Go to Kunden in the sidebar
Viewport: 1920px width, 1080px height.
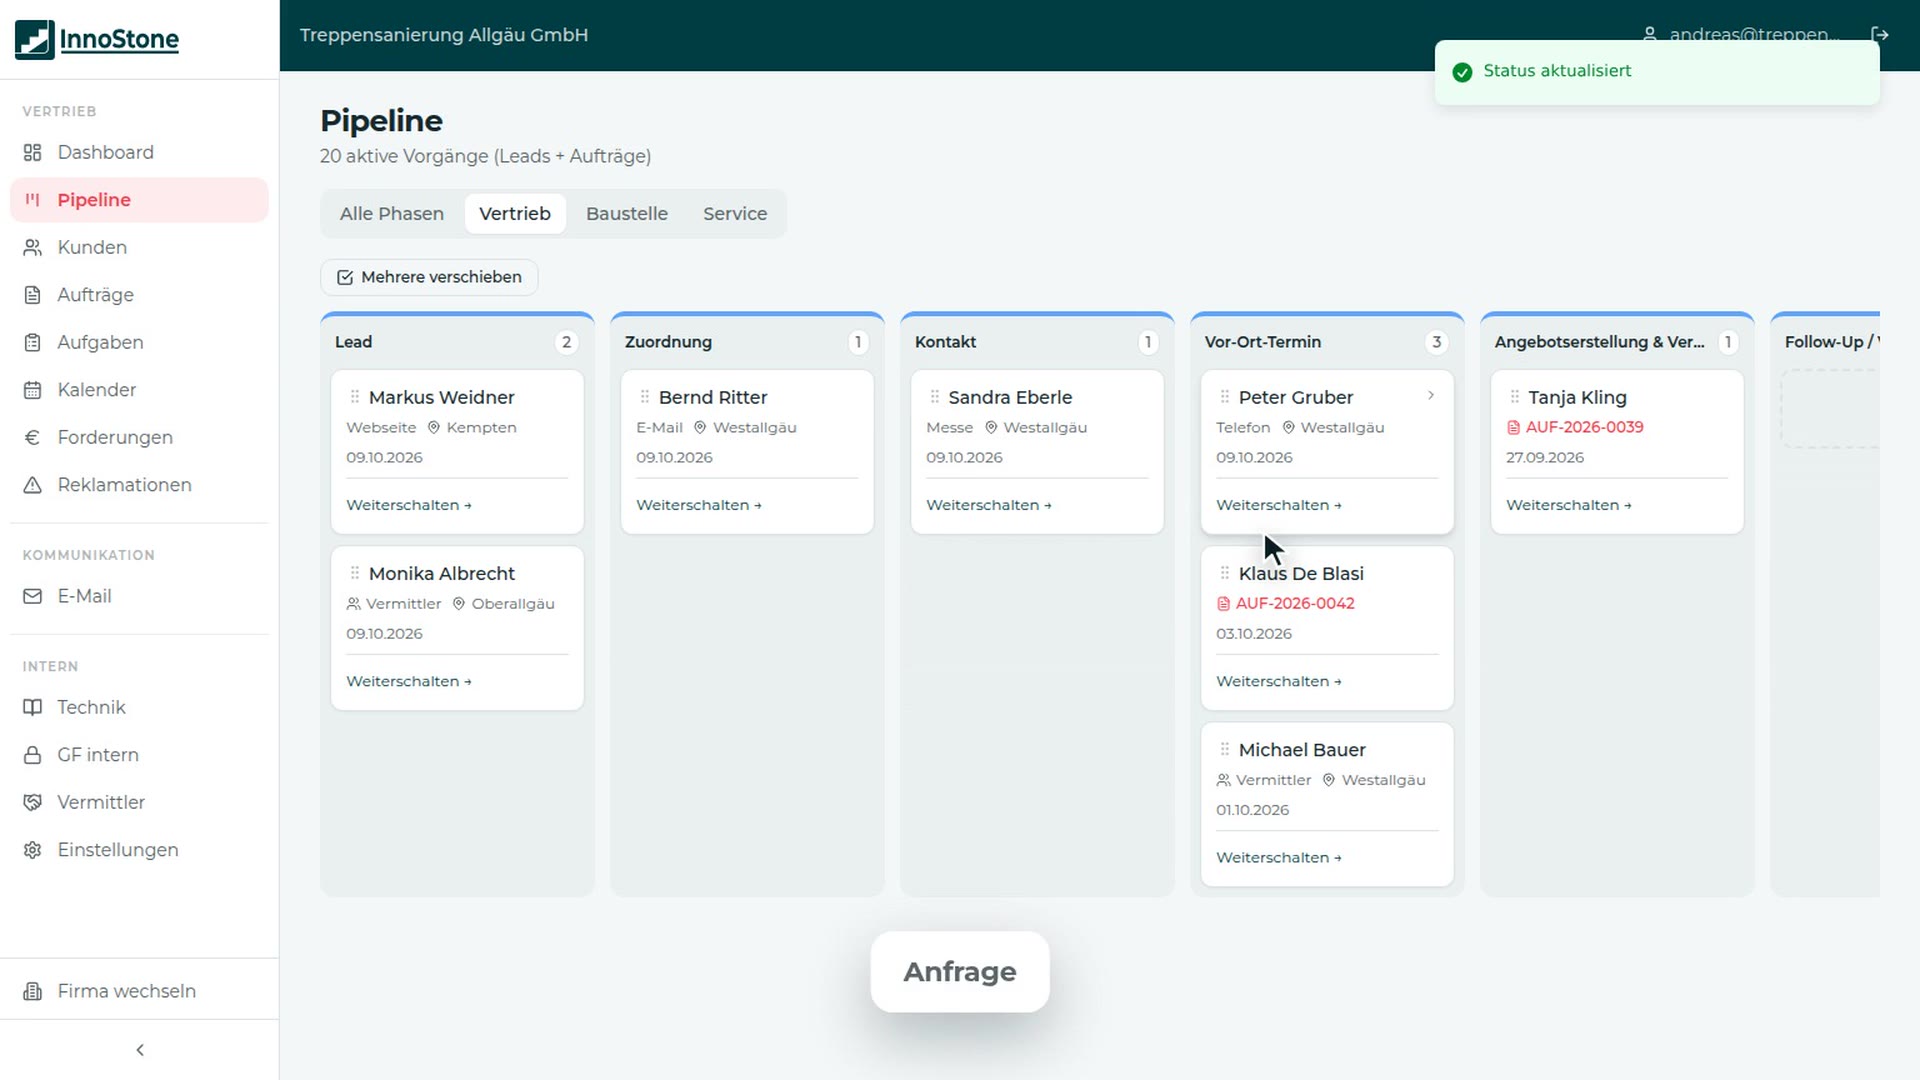click(x=139, y=247)
